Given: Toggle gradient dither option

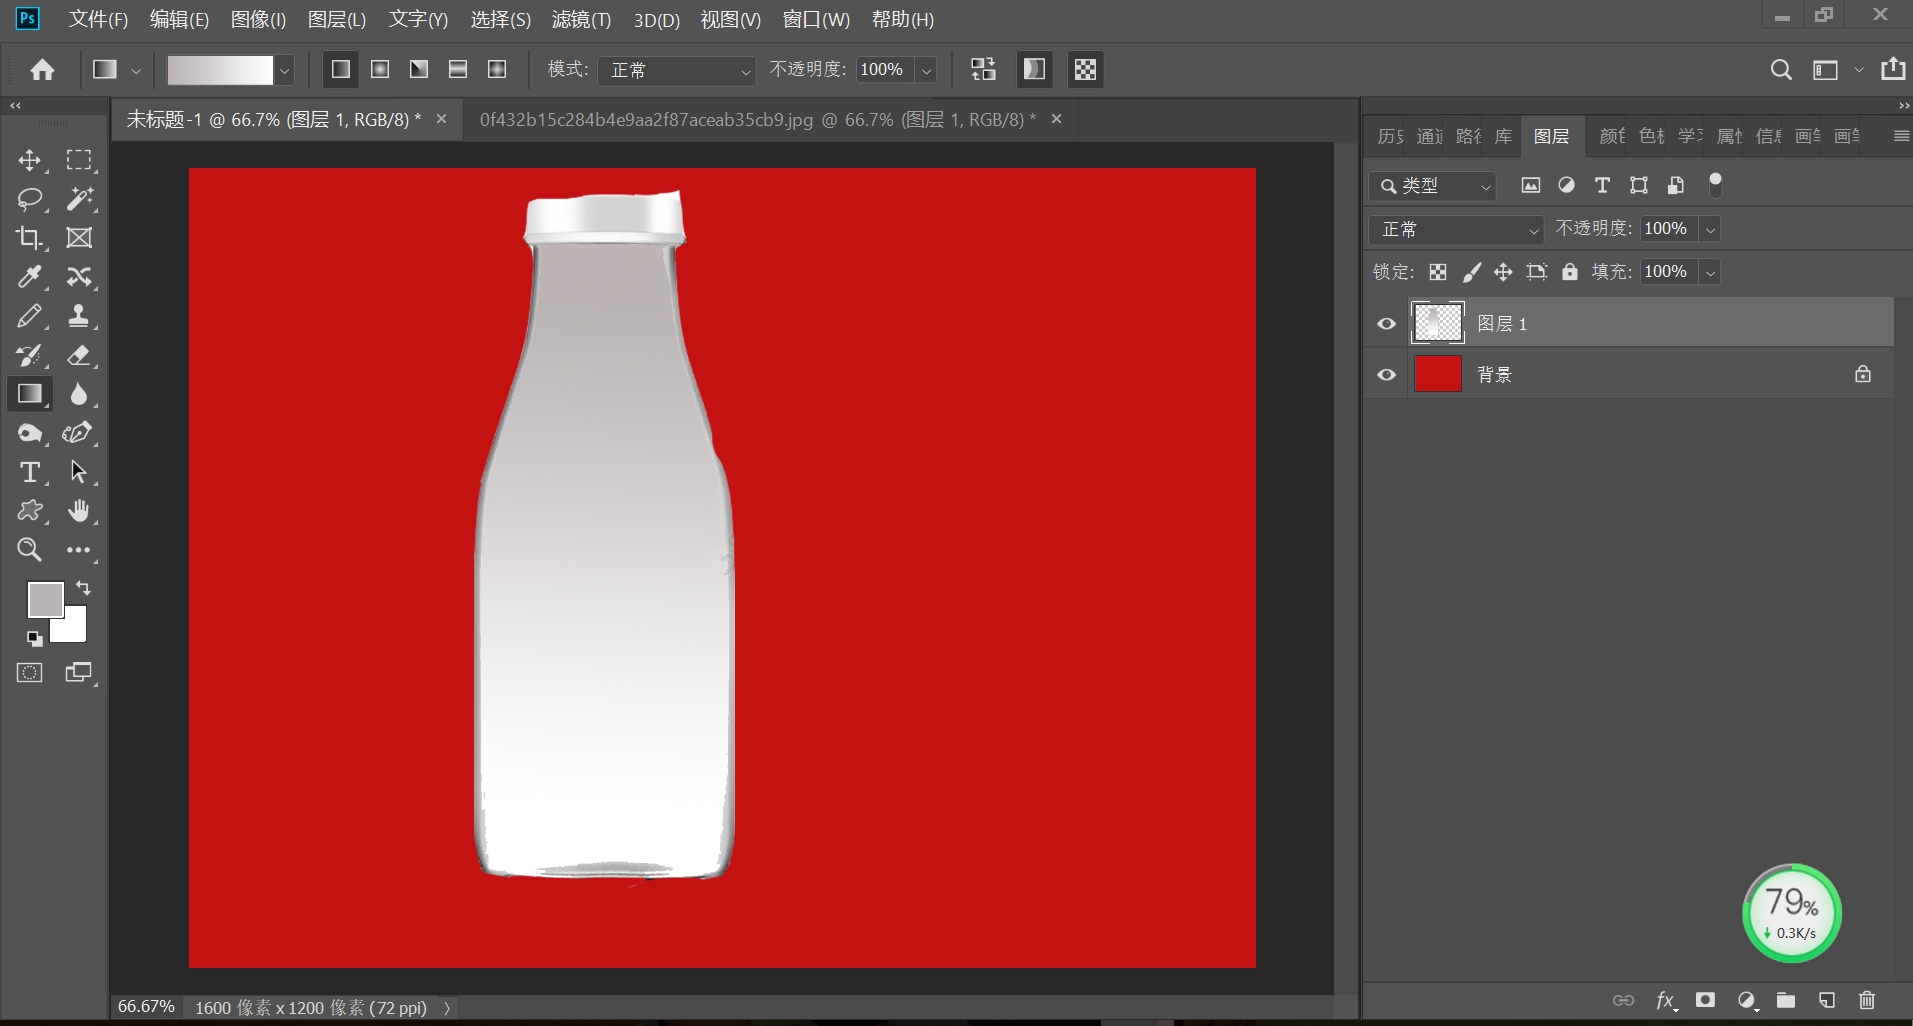Looking at the screenshot, I should 1034,69.
